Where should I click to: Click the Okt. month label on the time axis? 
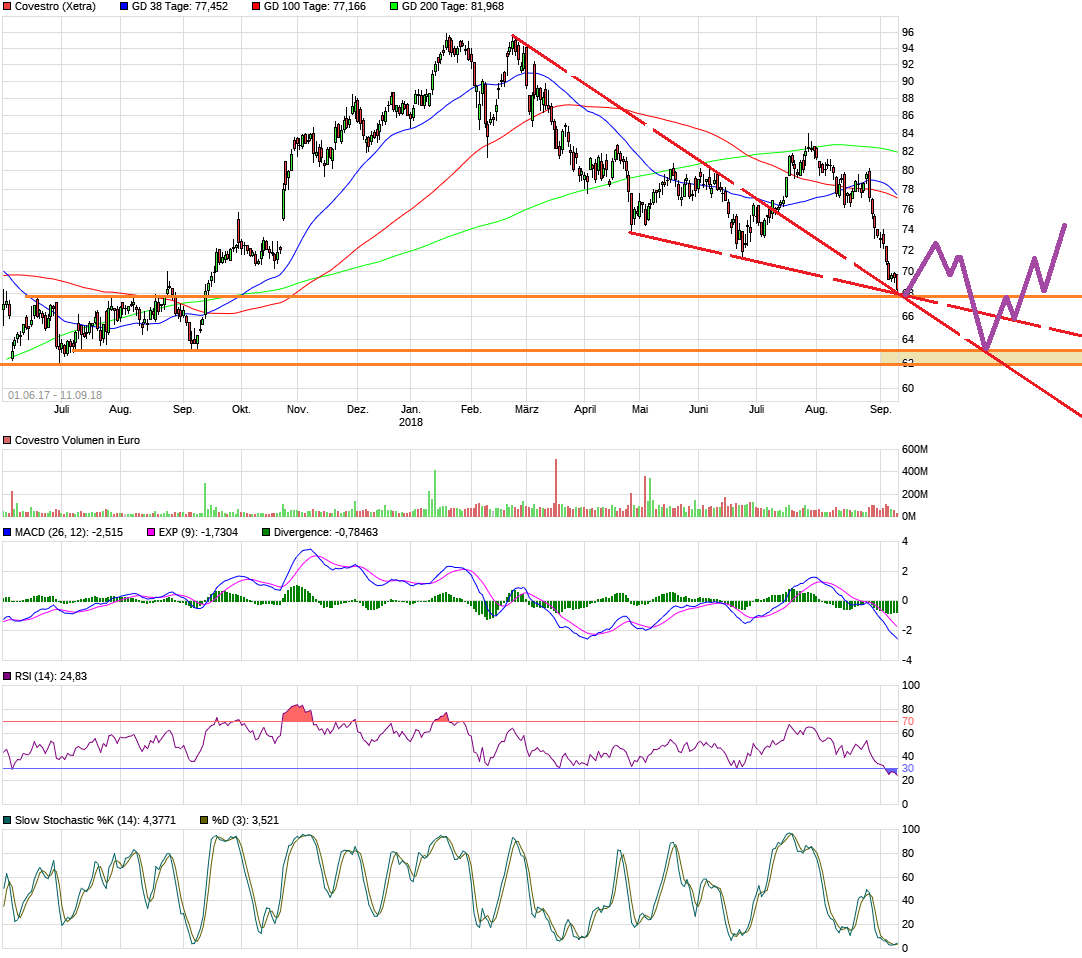pyautogui.click(x=241, y=409)
